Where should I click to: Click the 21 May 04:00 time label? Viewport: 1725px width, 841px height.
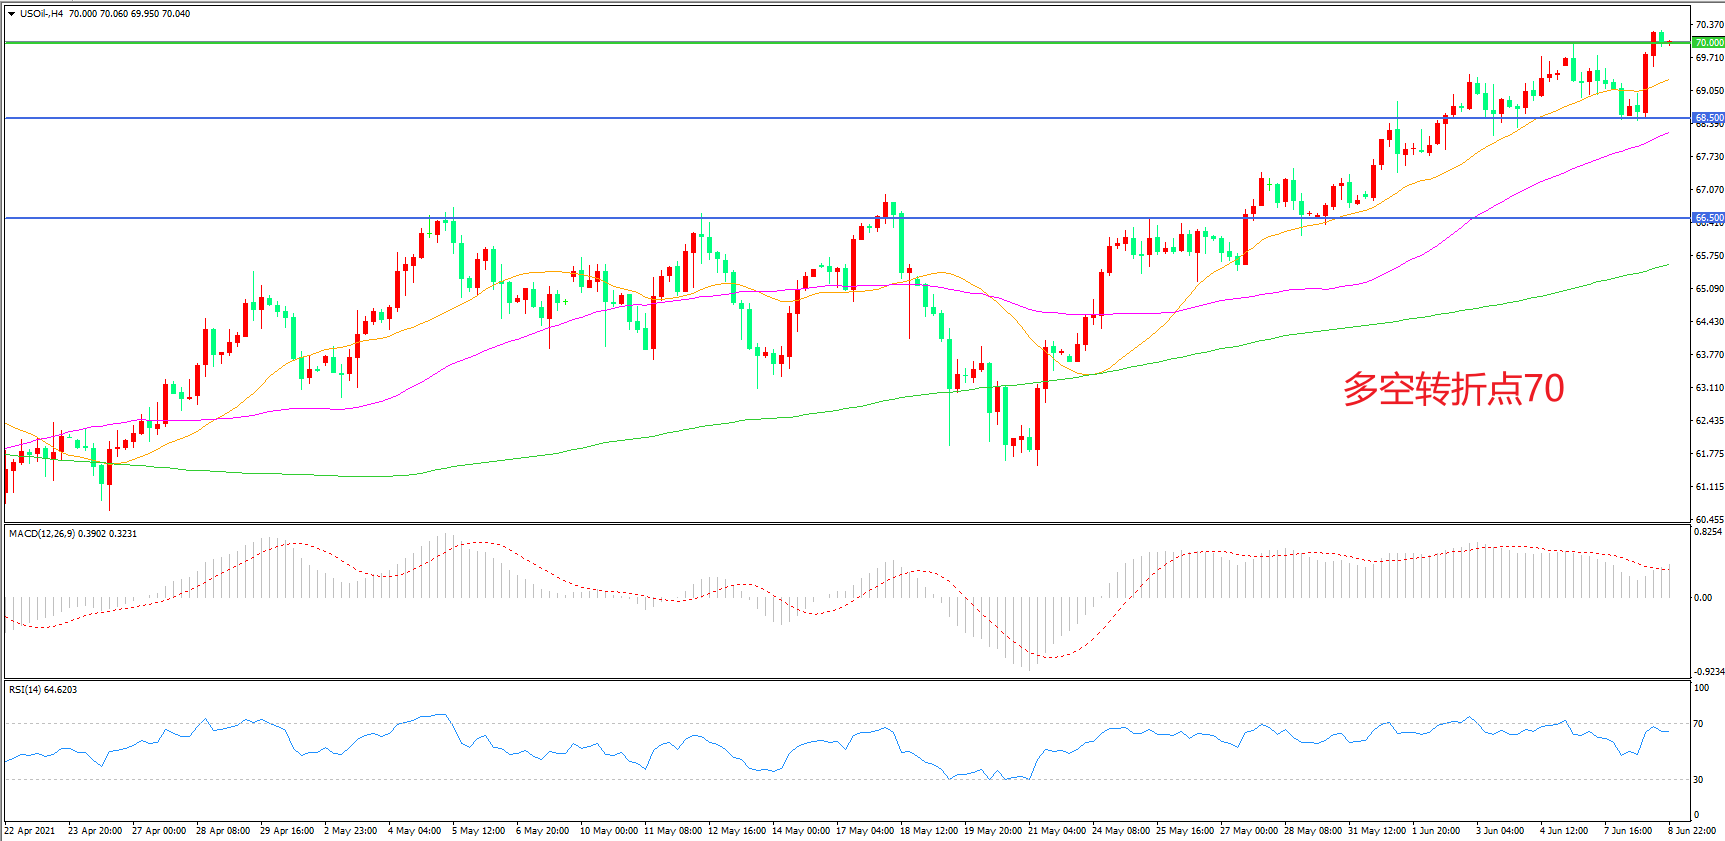[x=1056, y=831]
